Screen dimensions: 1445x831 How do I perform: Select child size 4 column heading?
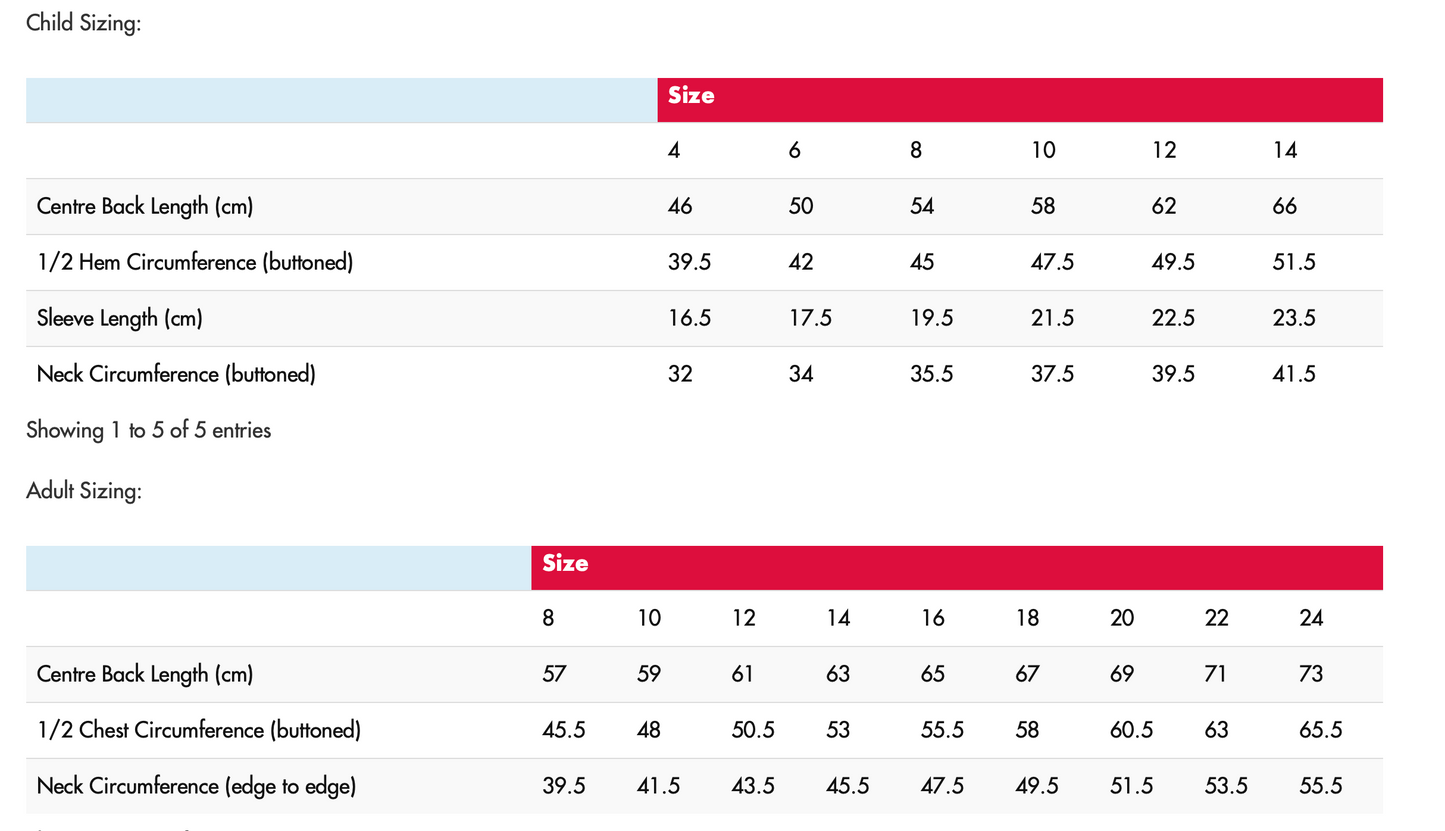click(x=674, y=151)
